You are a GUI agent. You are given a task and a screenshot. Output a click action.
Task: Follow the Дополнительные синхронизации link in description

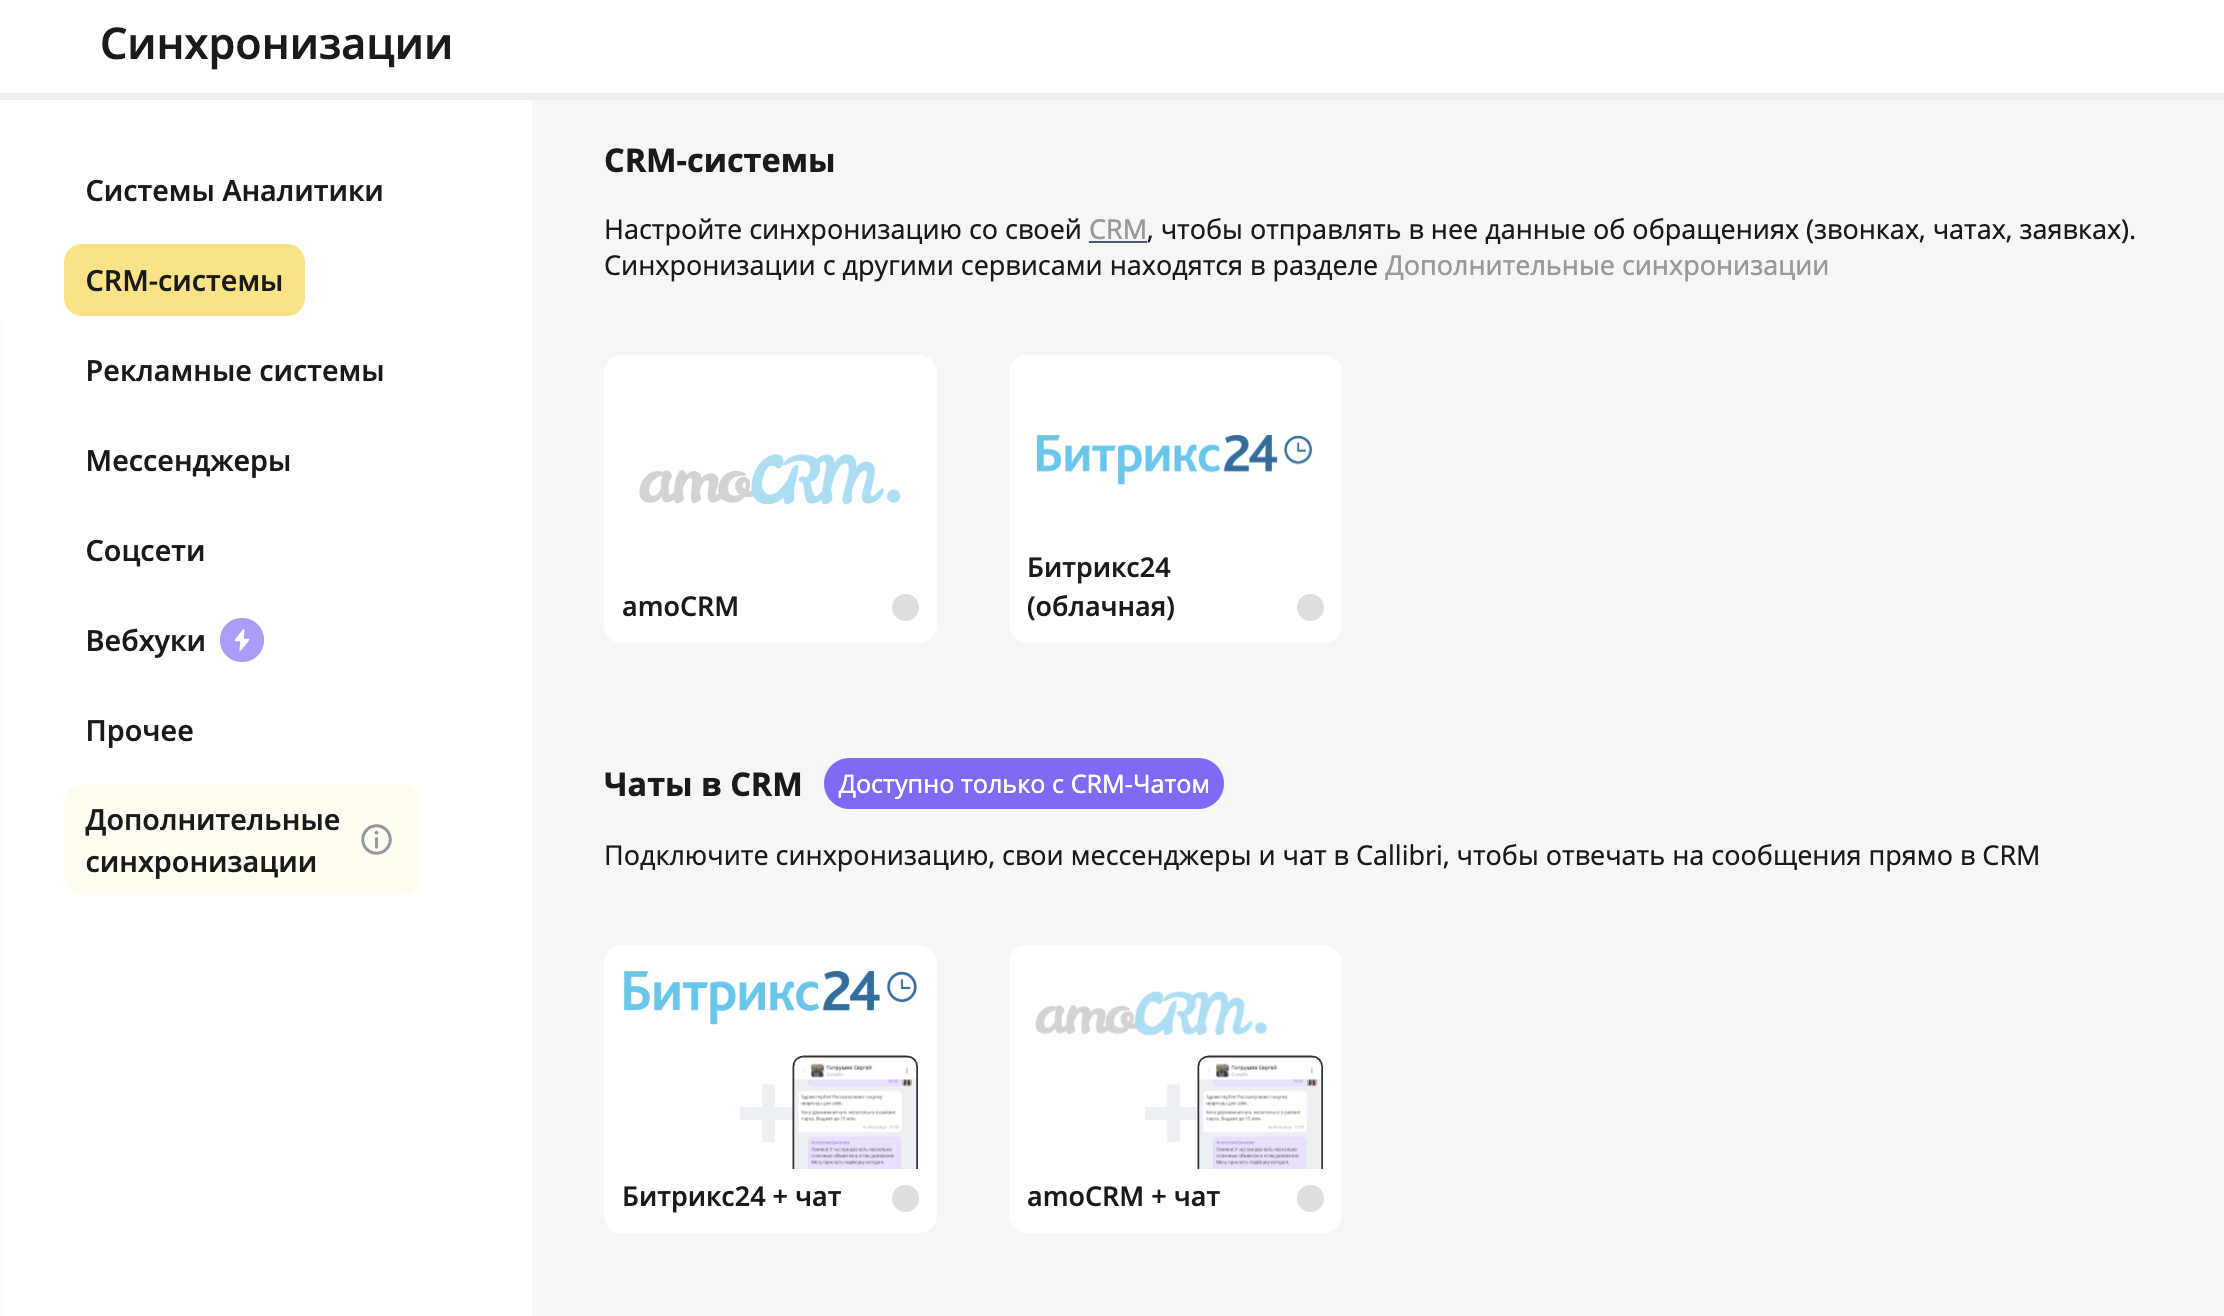pos(1606,265)
